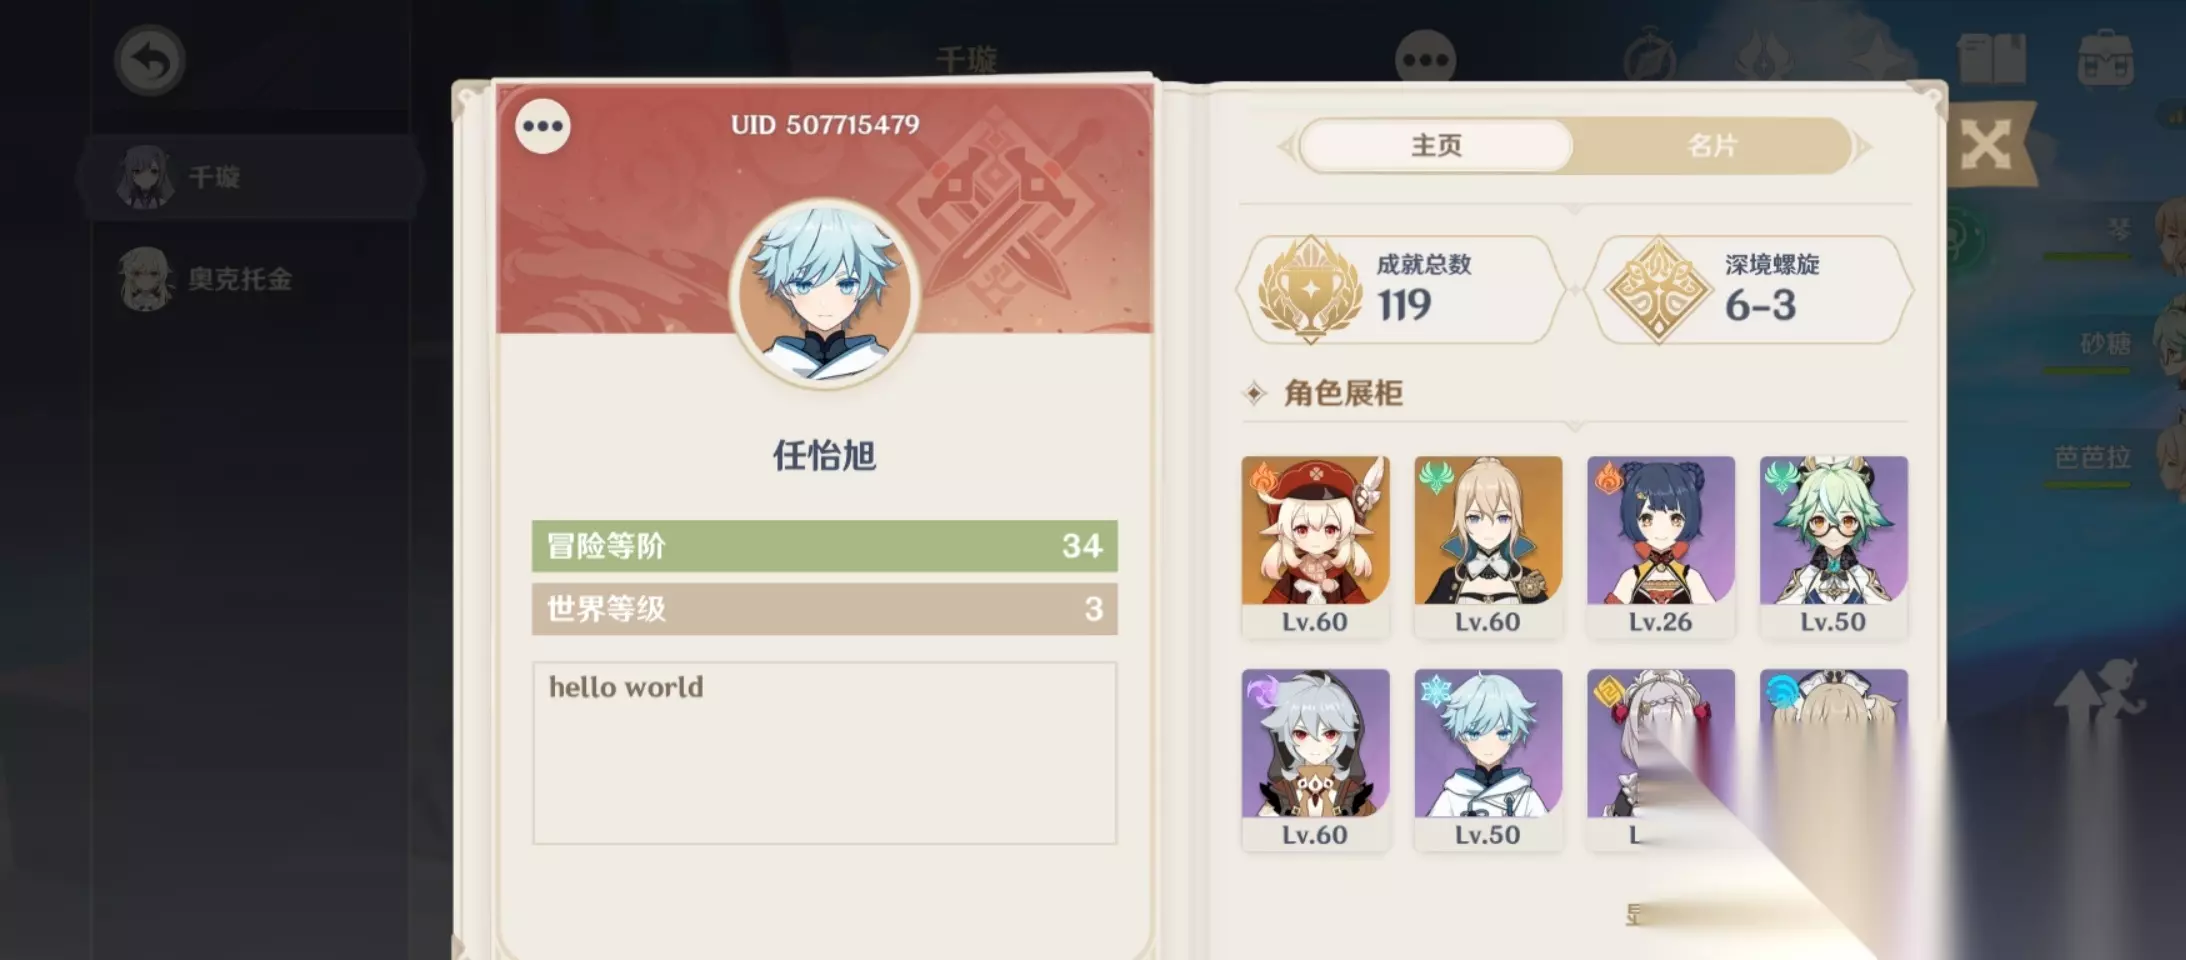Click the hello world signature box
The width and height of the screenshot is (2186, 960).
point(824,753)
